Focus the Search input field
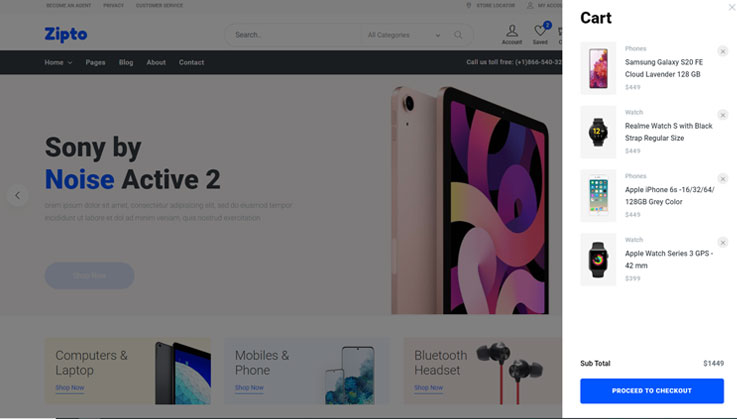The height and width of the screenshot is (419, 737). [x=294, y=35]
